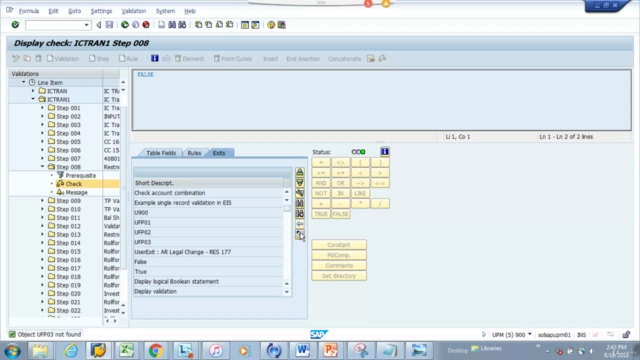The width and height of the screenshot is (640, 360).
Task: Expand the Step 015 tree node
Action: [x=42, y=251]
